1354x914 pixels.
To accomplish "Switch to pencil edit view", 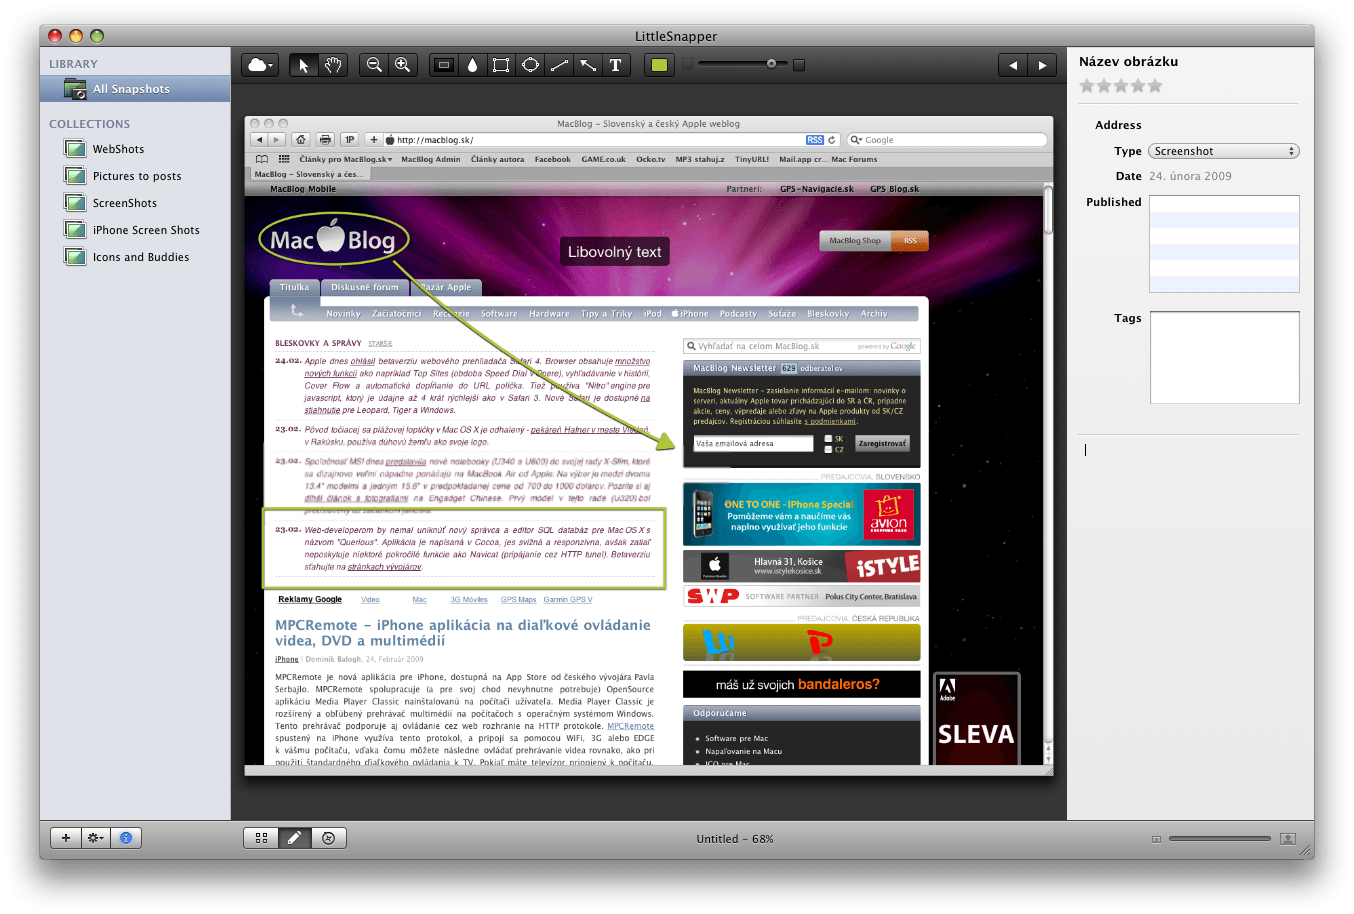I will [x=295, y=838].
